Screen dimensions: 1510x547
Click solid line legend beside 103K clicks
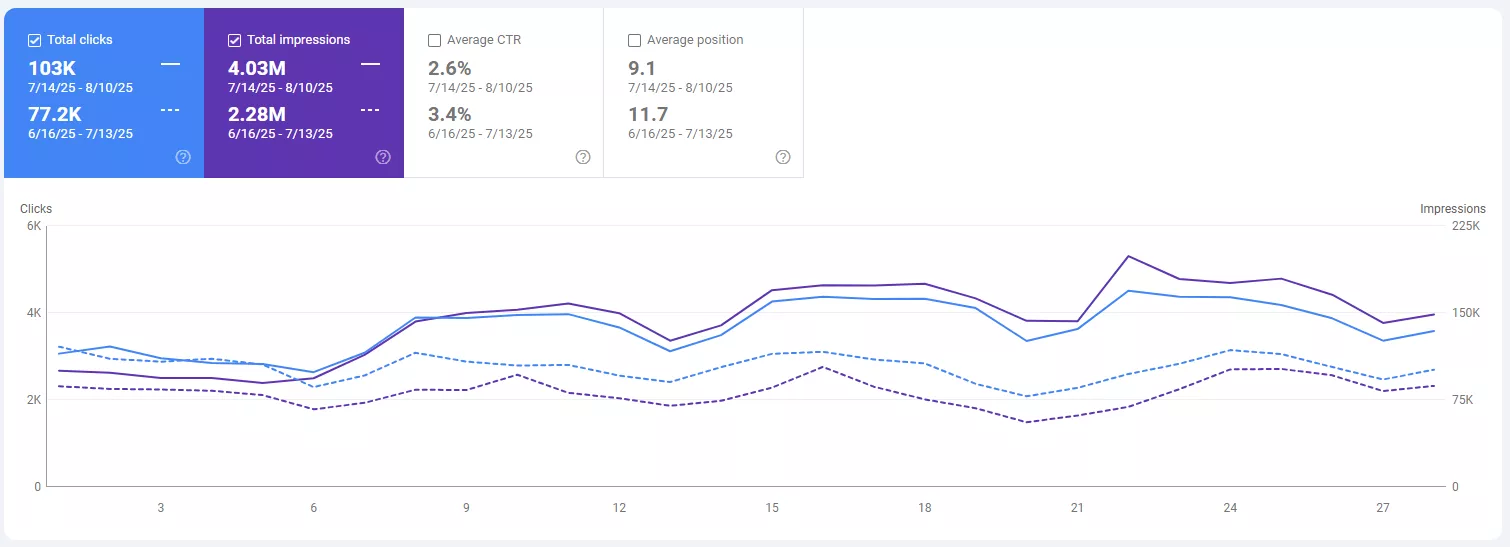coord(170,64)
